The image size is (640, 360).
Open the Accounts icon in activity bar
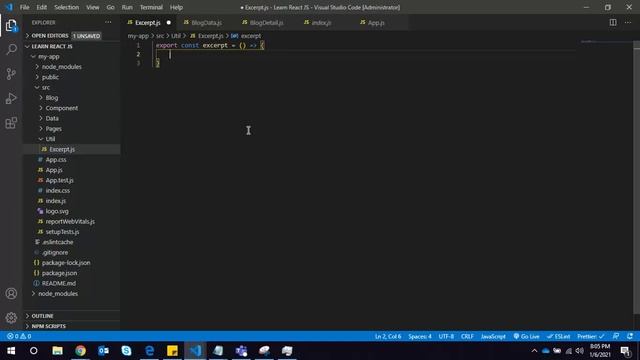(11, 293)
